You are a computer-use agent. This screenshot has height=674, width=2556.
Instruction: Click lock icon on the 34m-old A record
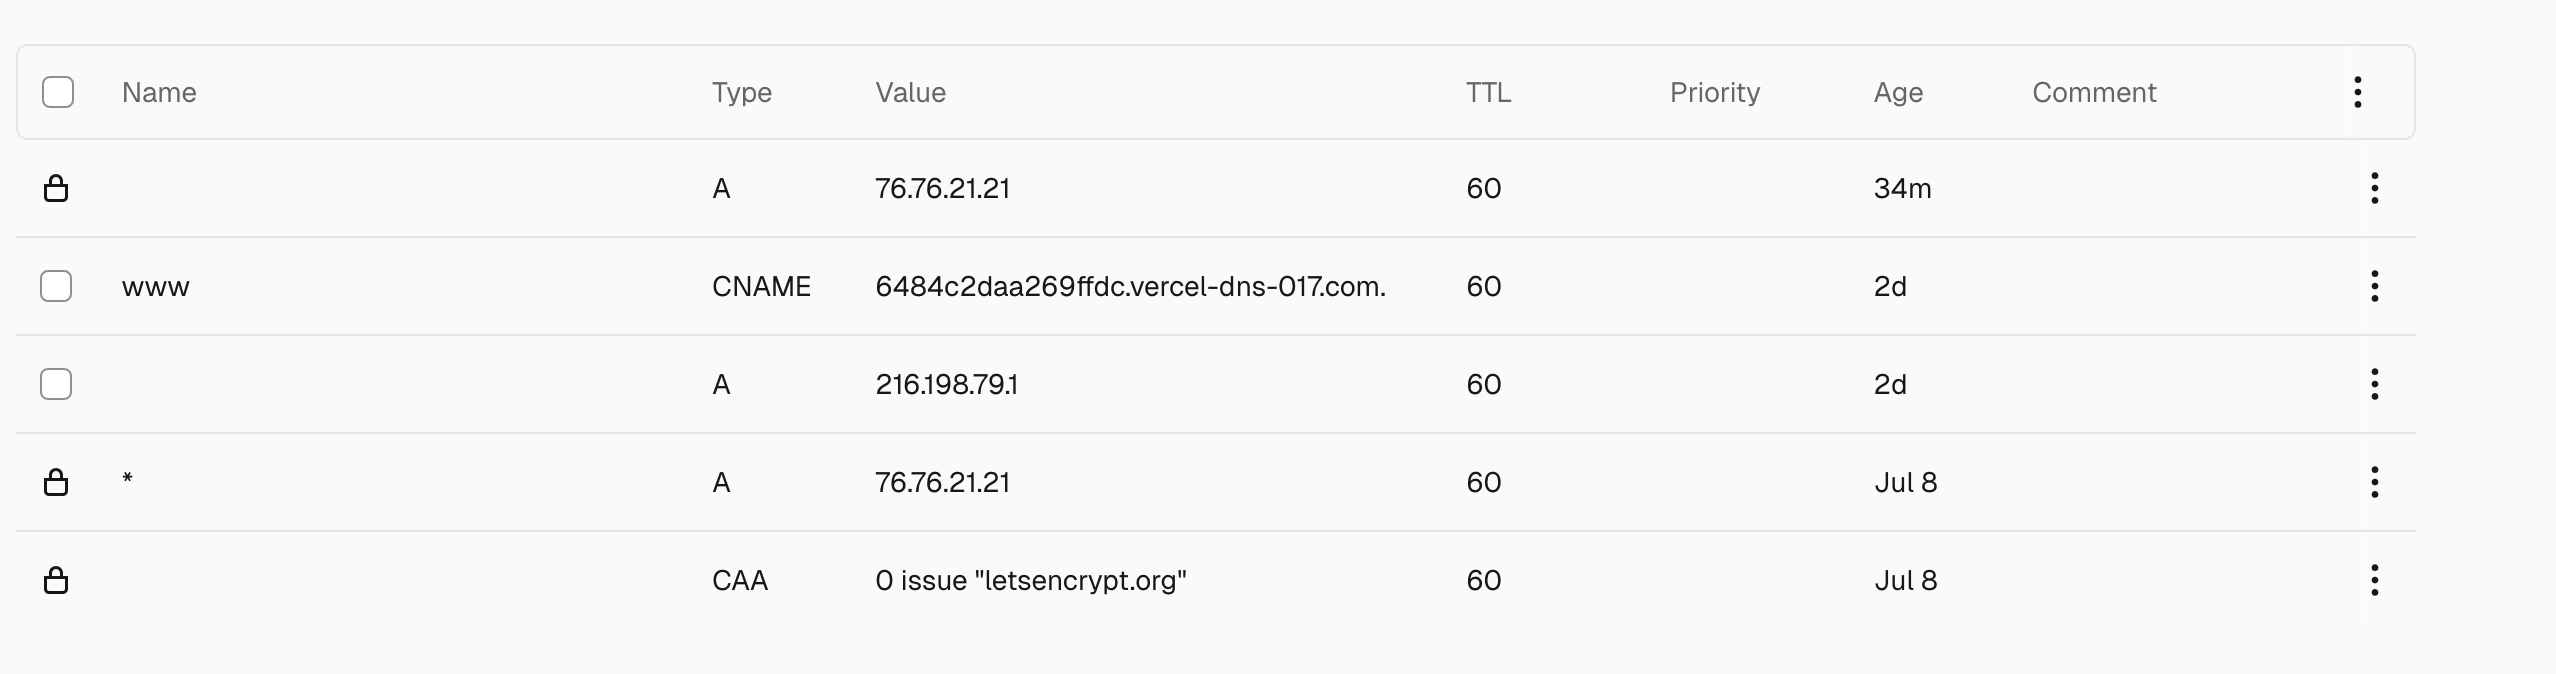coord(56,188)
